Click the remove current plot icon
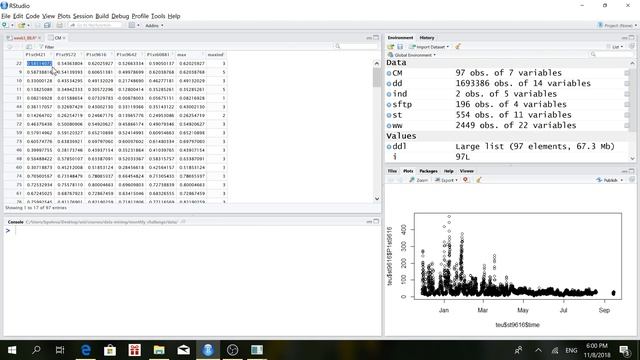The image size is (640, 360). 466,180
